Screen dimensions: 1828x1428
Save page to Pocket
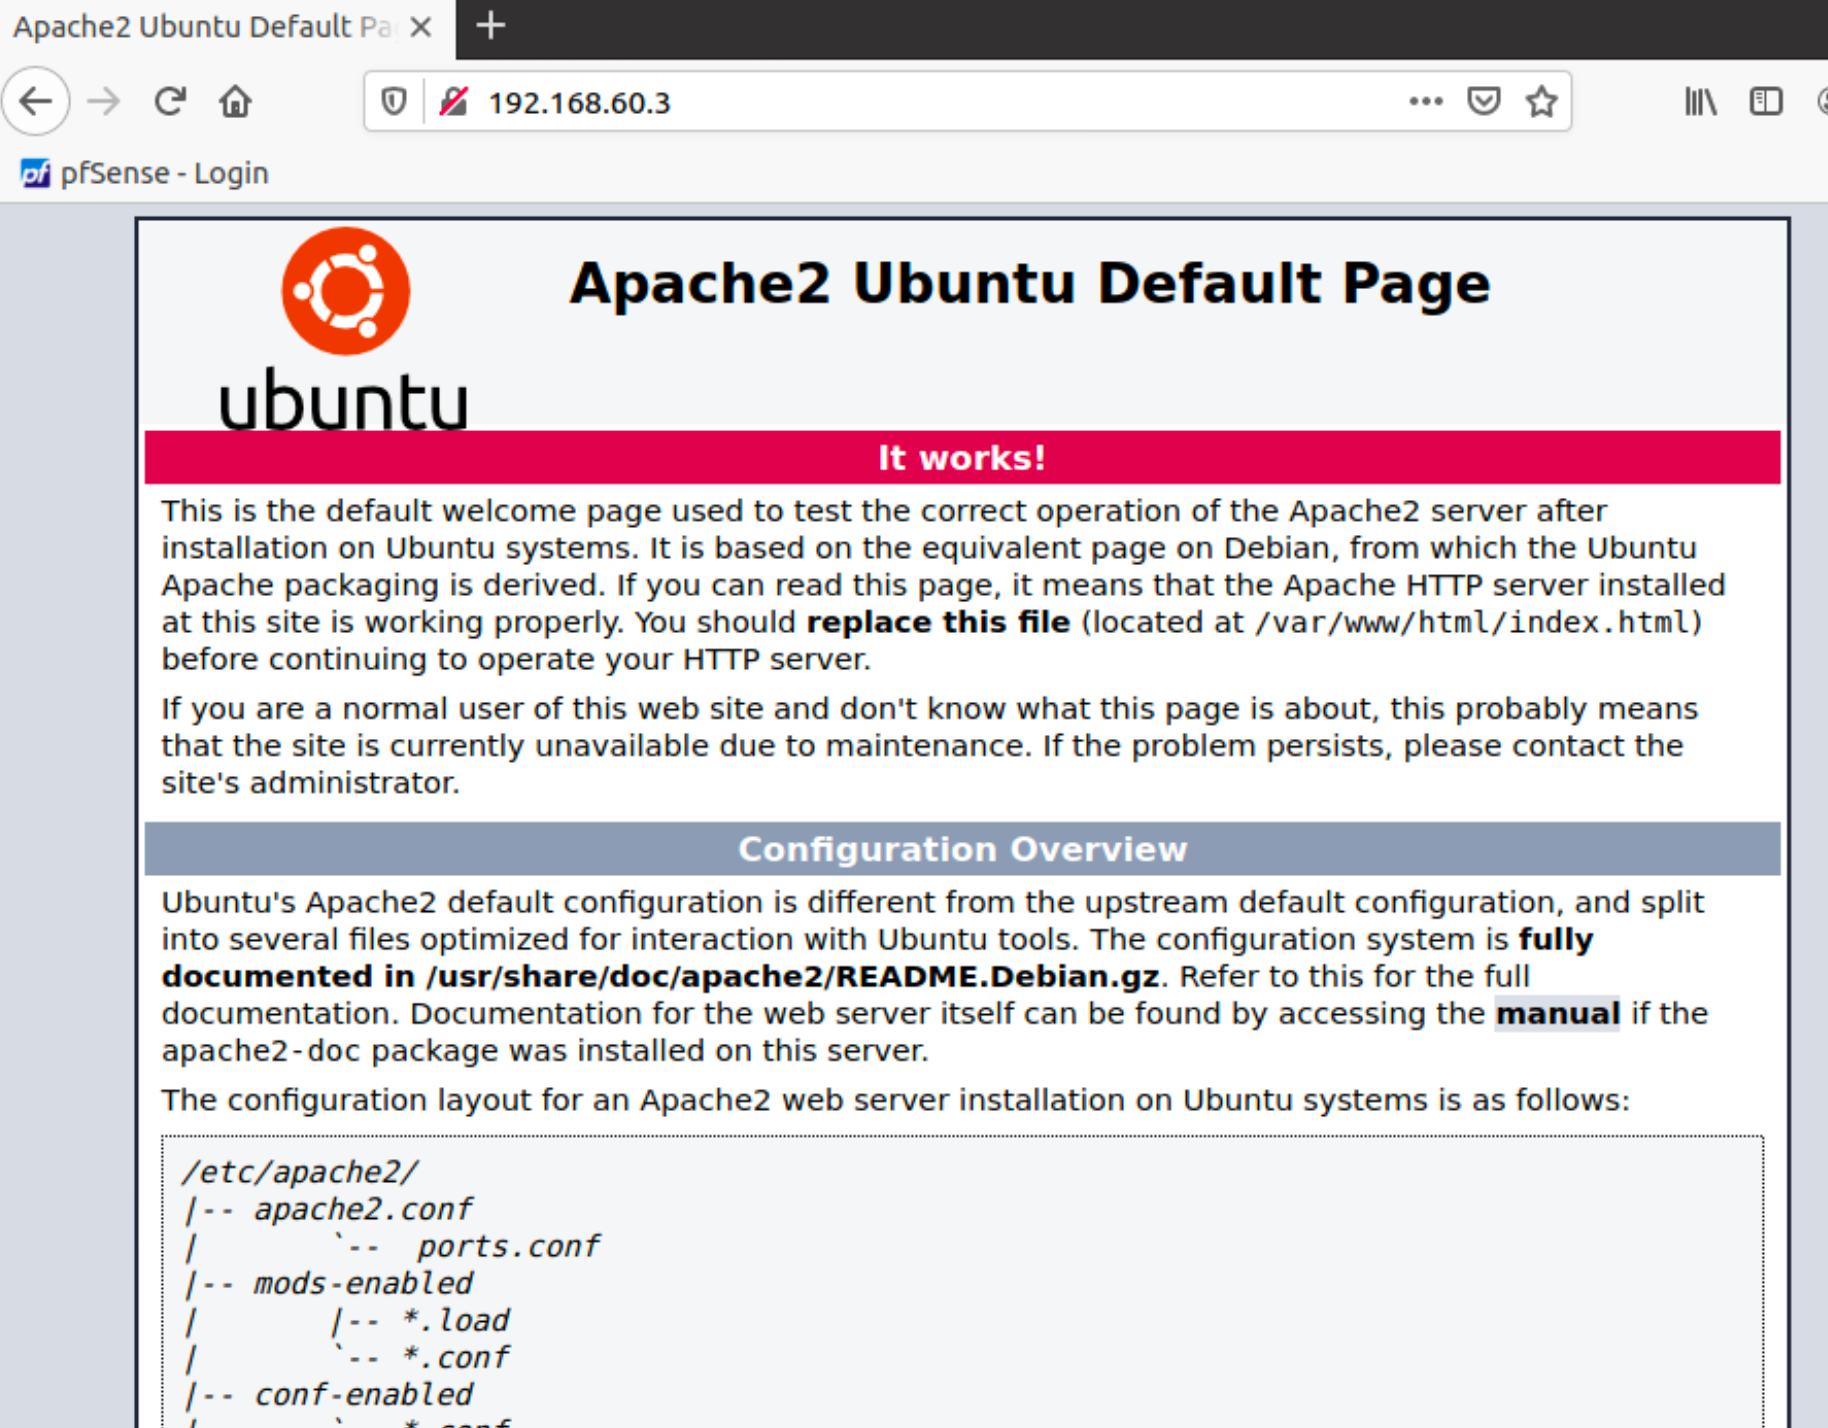[x=1483, y=101]
